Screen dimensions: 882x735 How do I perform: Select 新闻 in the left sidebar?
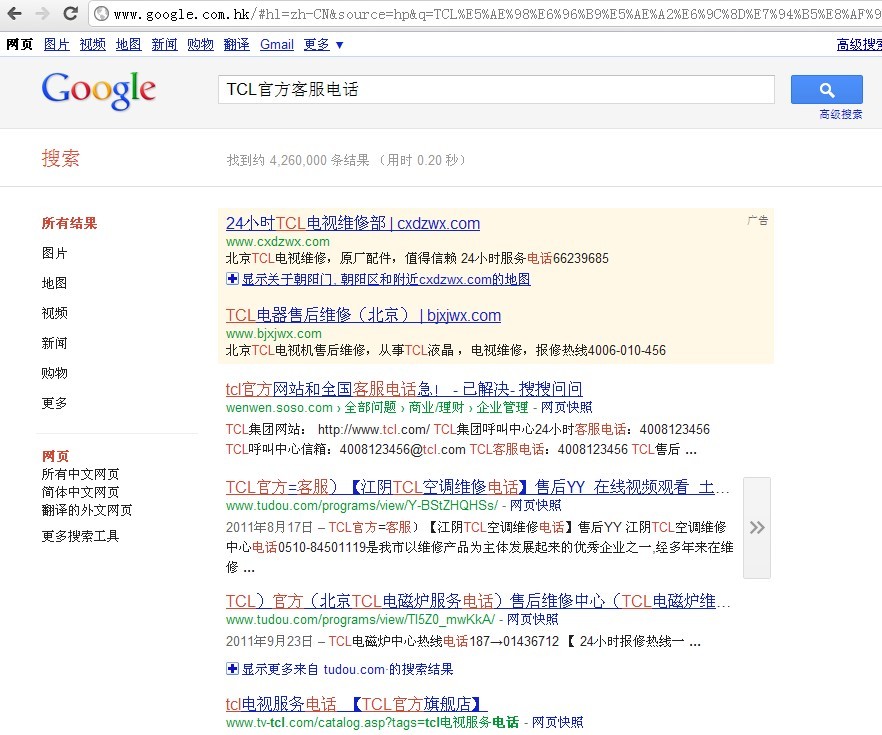(x=55, y=343)
